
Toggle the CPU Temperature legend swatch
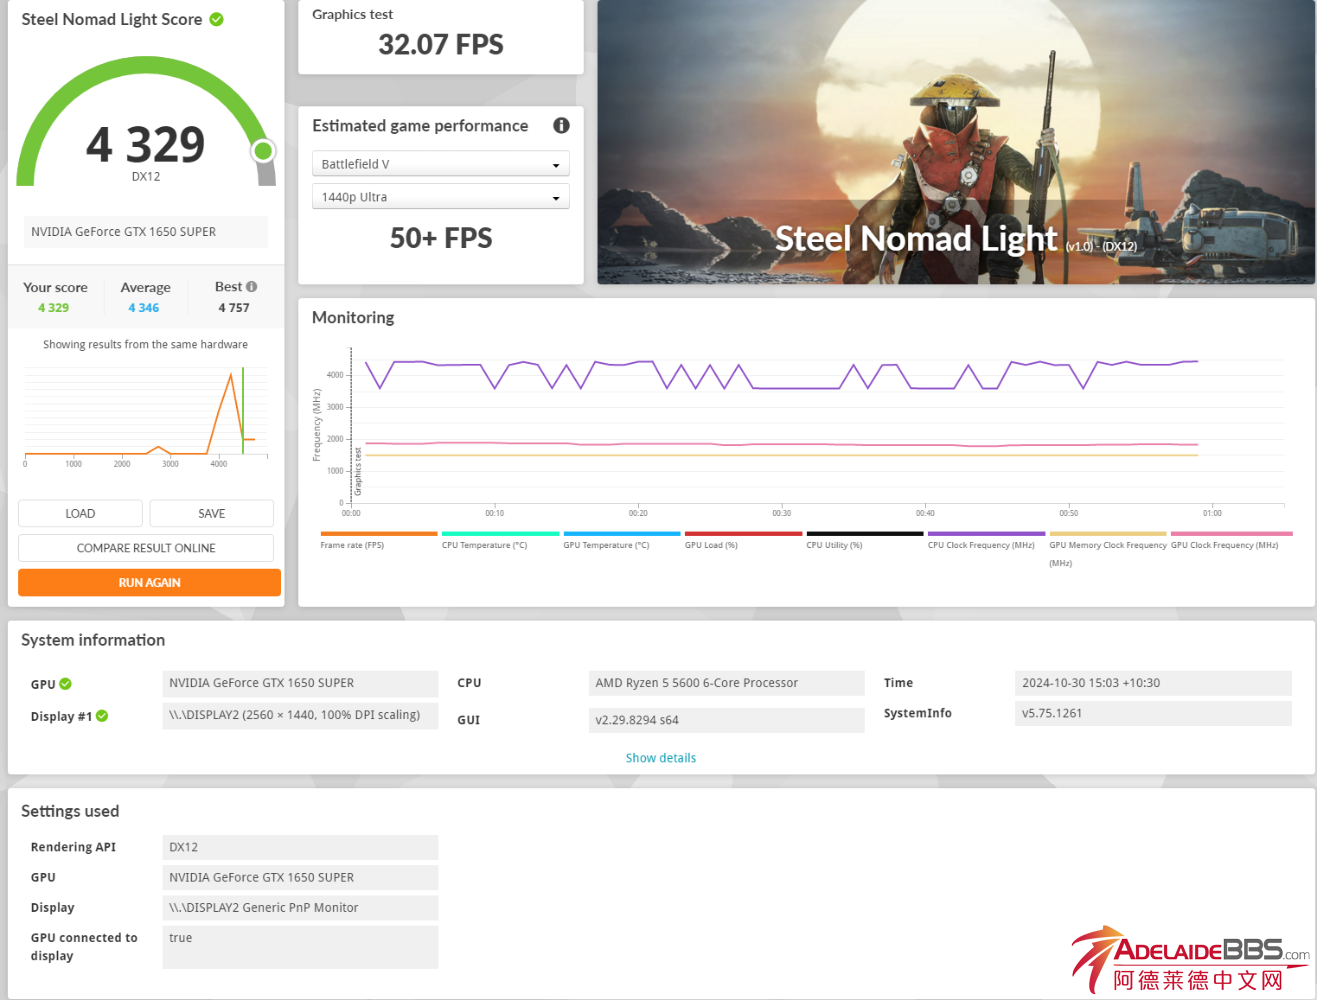click(501, 534)
